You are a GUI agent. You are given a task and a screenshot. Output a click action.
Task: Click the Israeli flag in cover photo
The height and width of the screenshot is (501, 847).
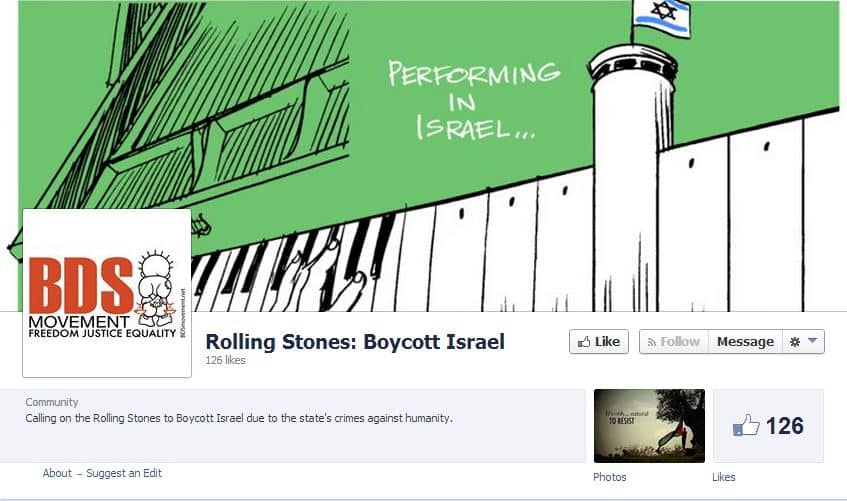tap(662, 17)
